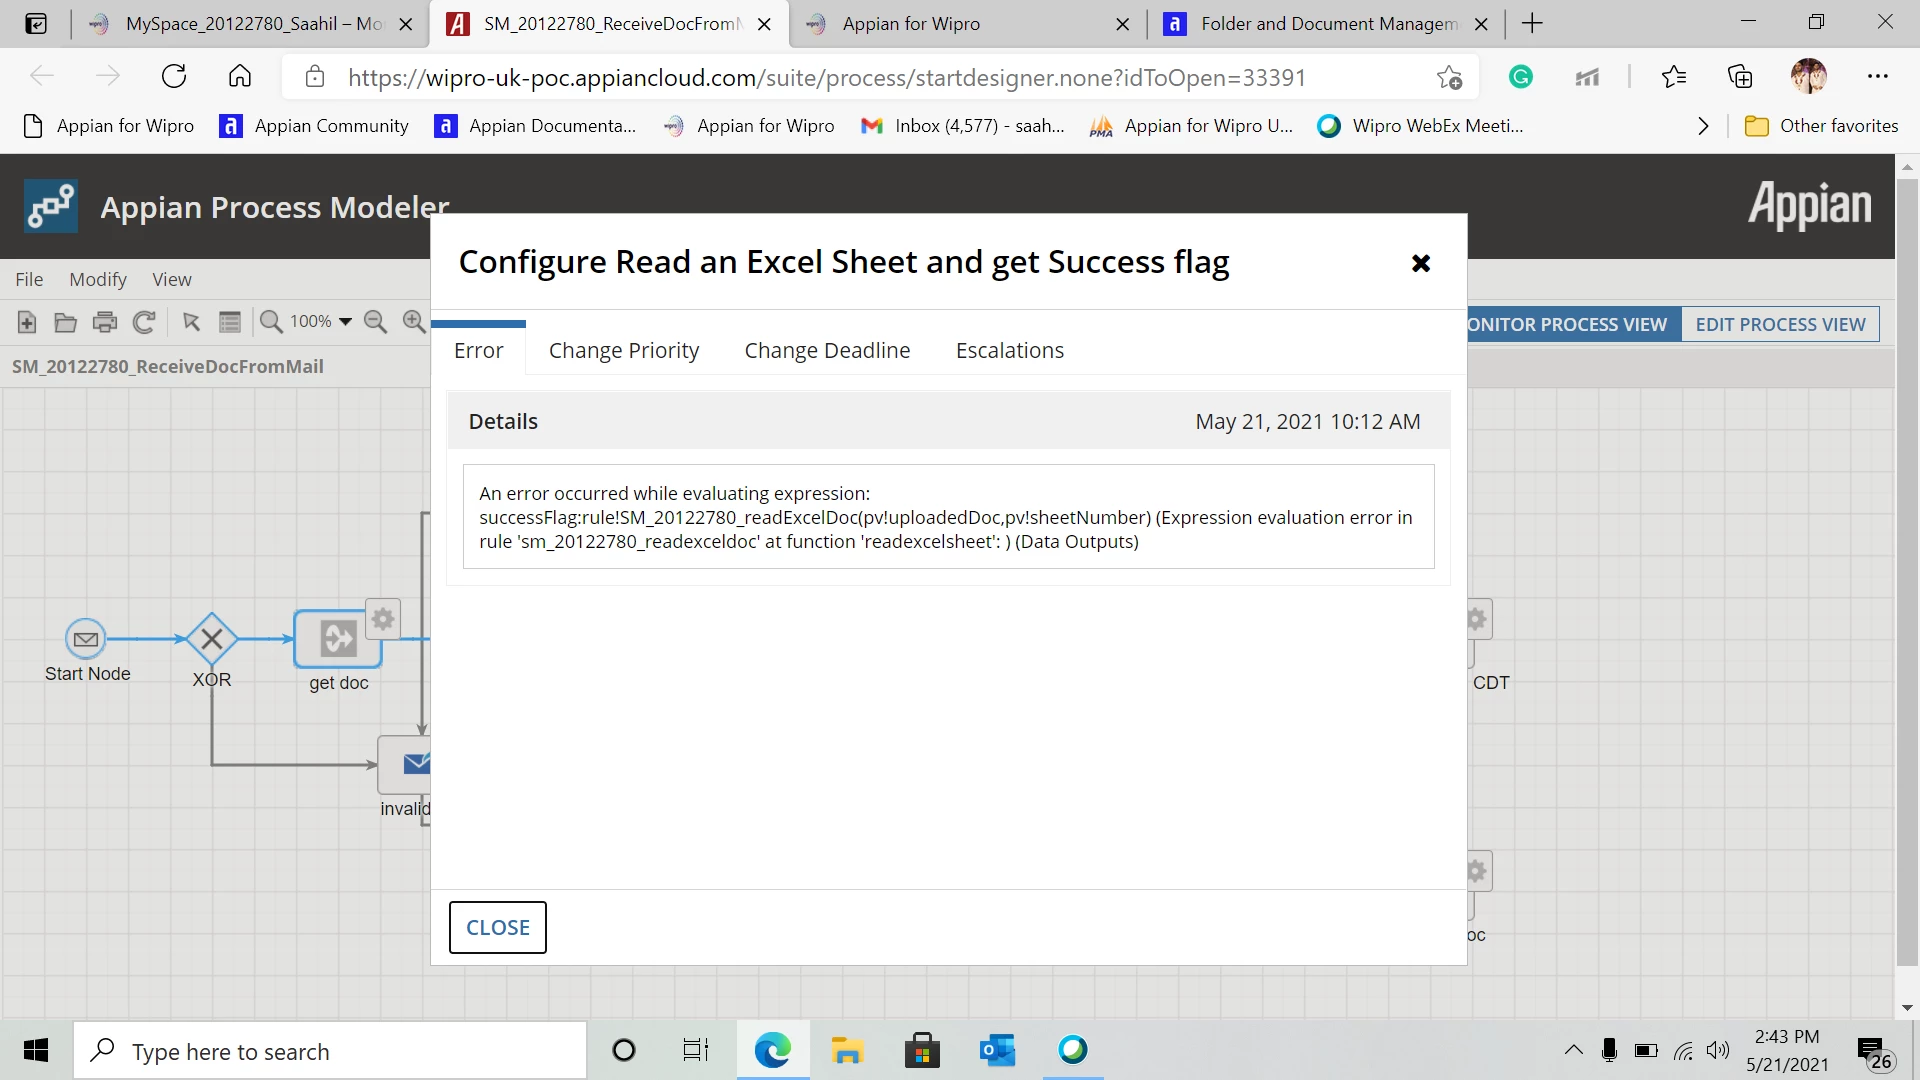Click the gear icon above get doc
This screenshot has height=1080, width=1920.
coord(383,619)
